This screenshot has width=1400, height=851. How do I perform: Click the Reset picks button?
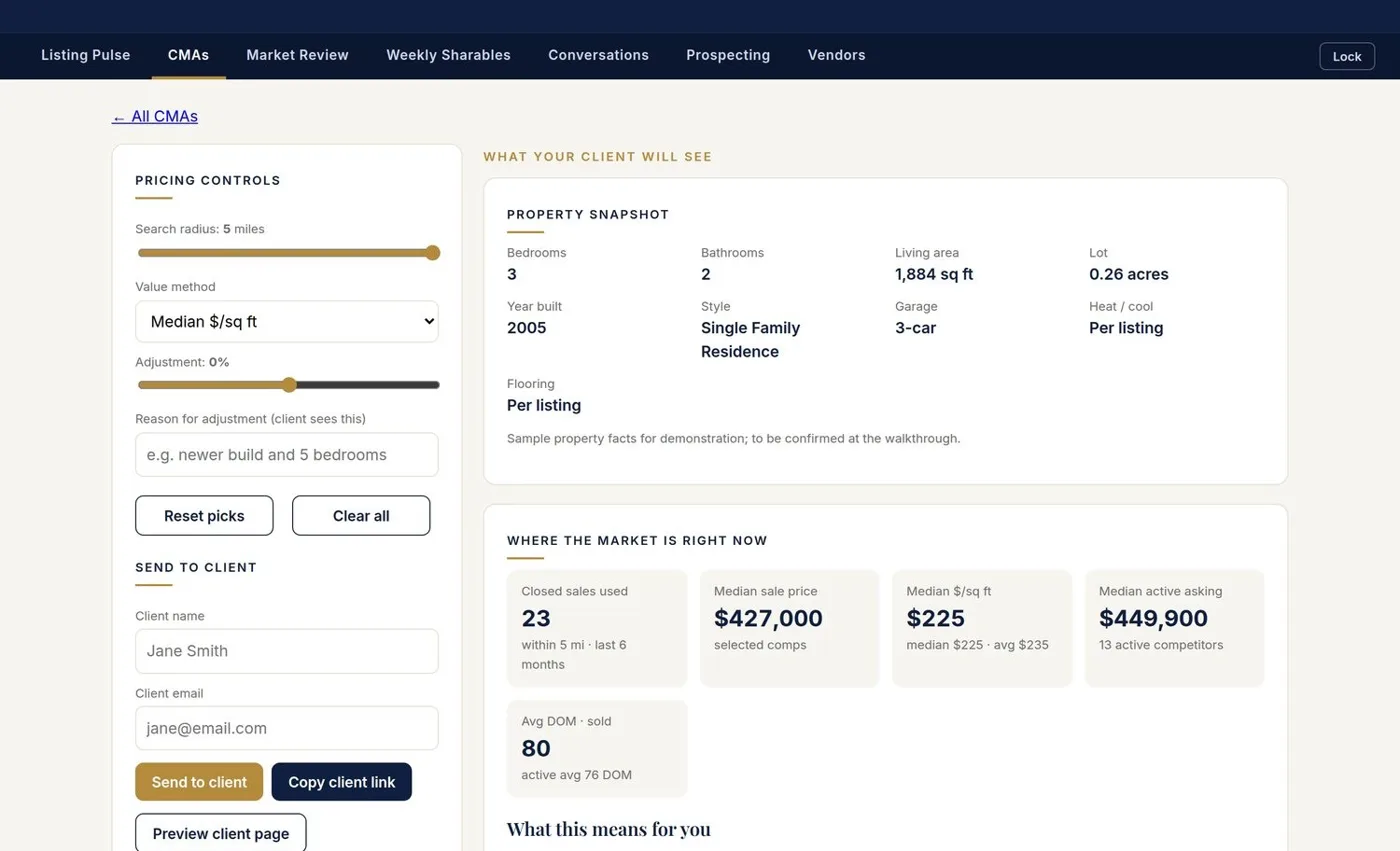point(204,516)
